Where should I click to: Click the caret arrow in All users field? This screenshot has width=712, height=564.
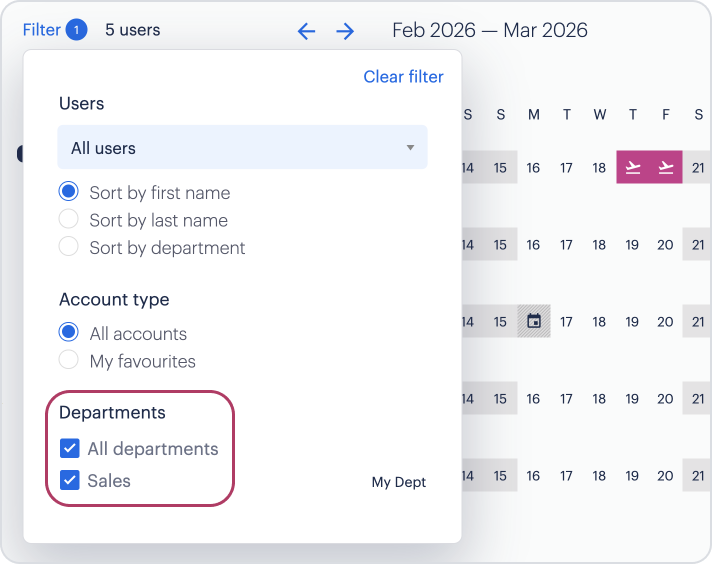(410, 148)
